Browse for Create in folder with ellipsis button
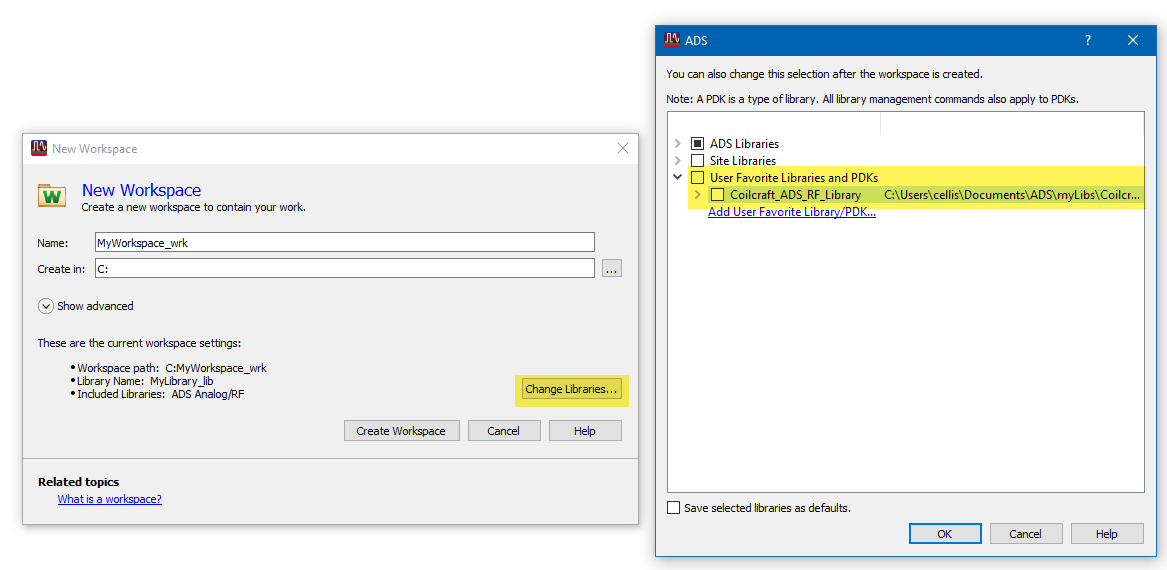The image size is (1167, 570). click(x=612, y=269)
